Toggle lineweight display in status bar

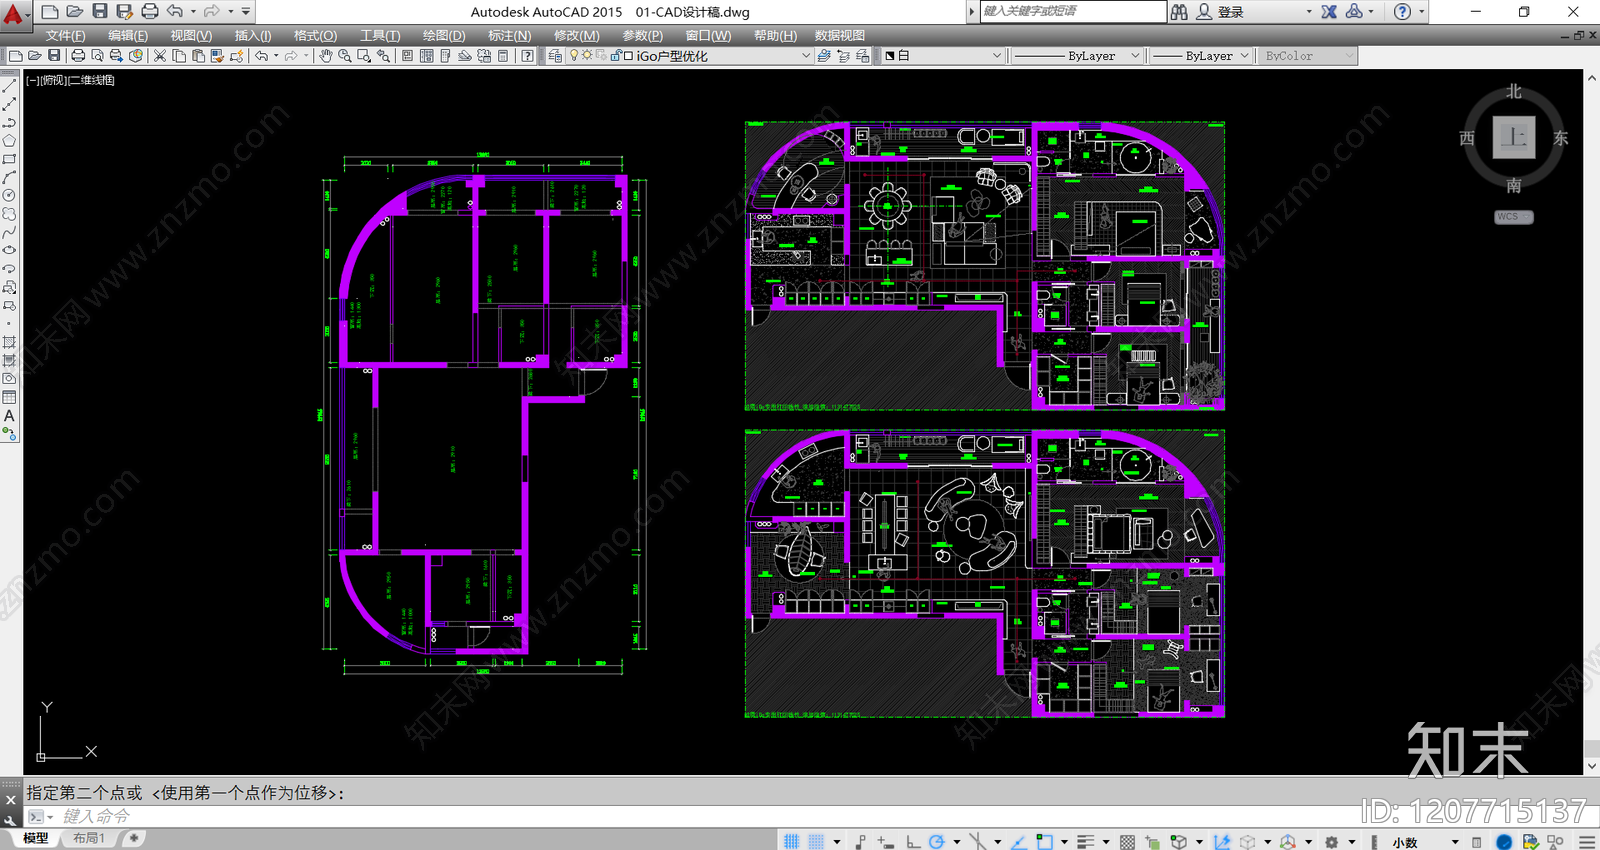pos(1086,842)
